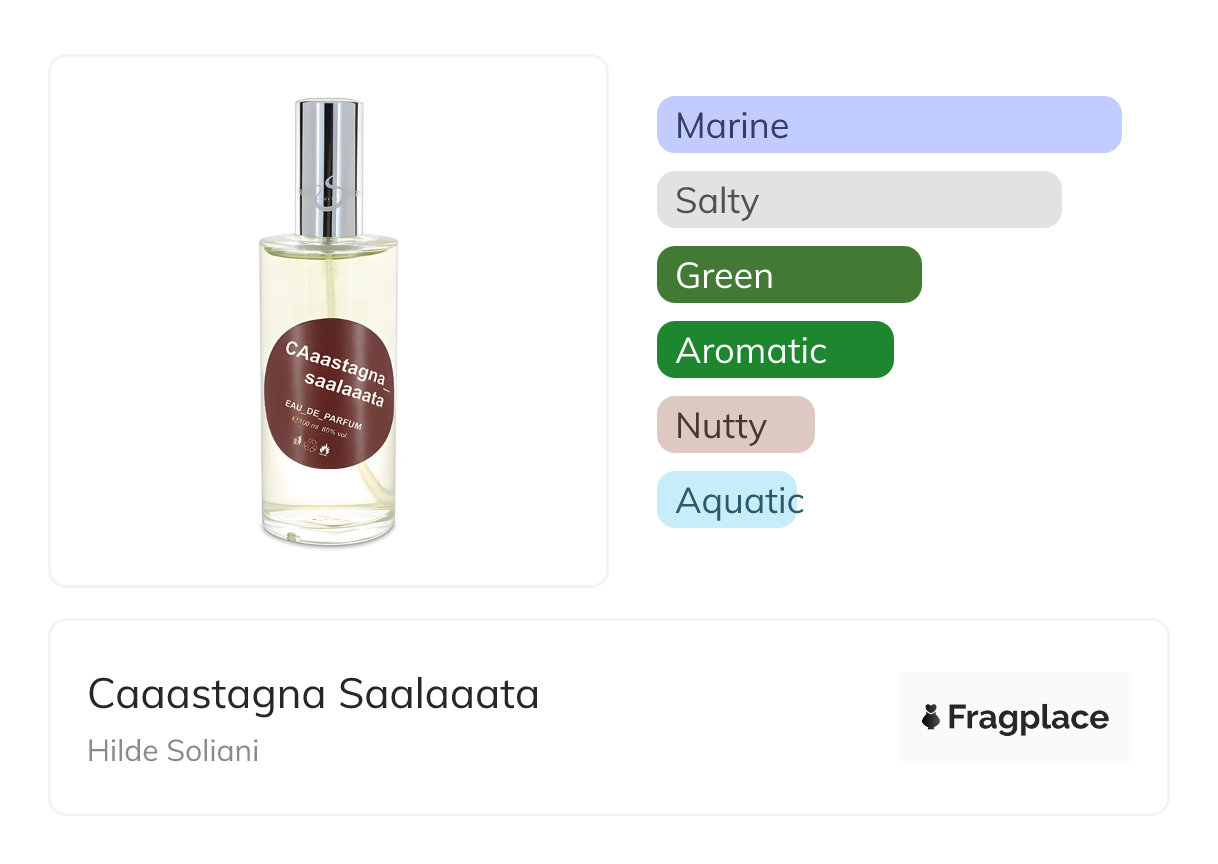Click the bin disposal symbol on label
1218x864 pixels.
(299, 440)
